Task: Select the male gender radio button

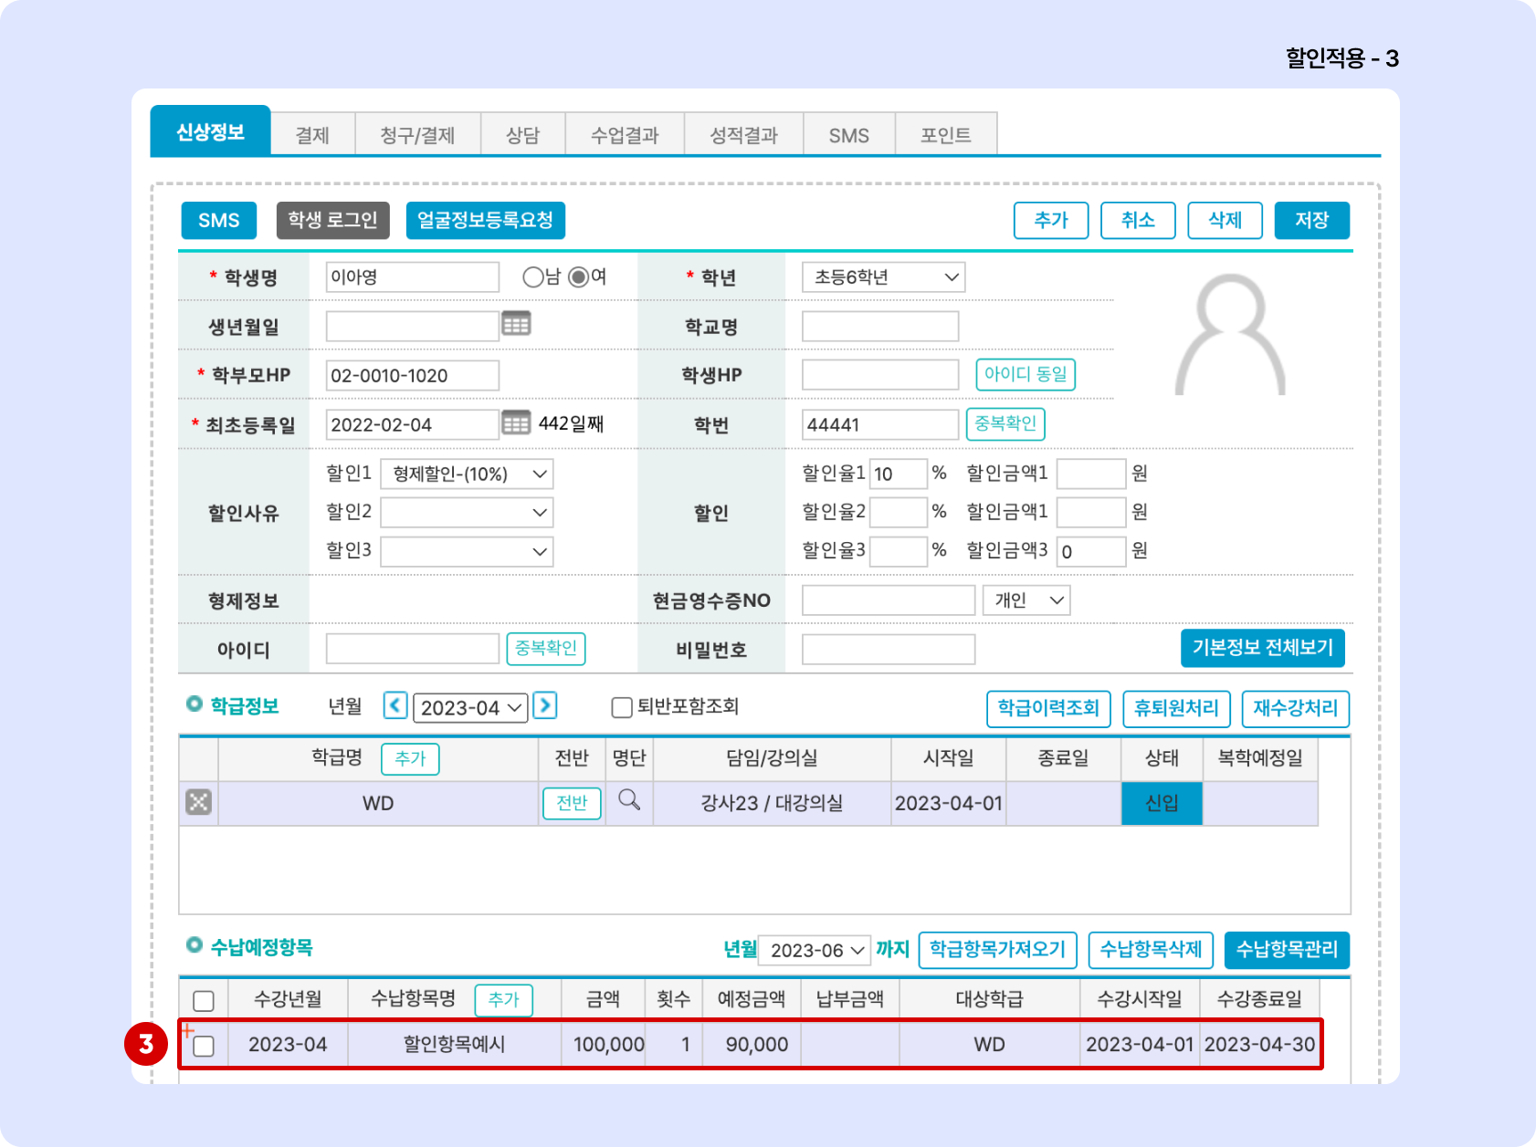Action: point(533,277)
